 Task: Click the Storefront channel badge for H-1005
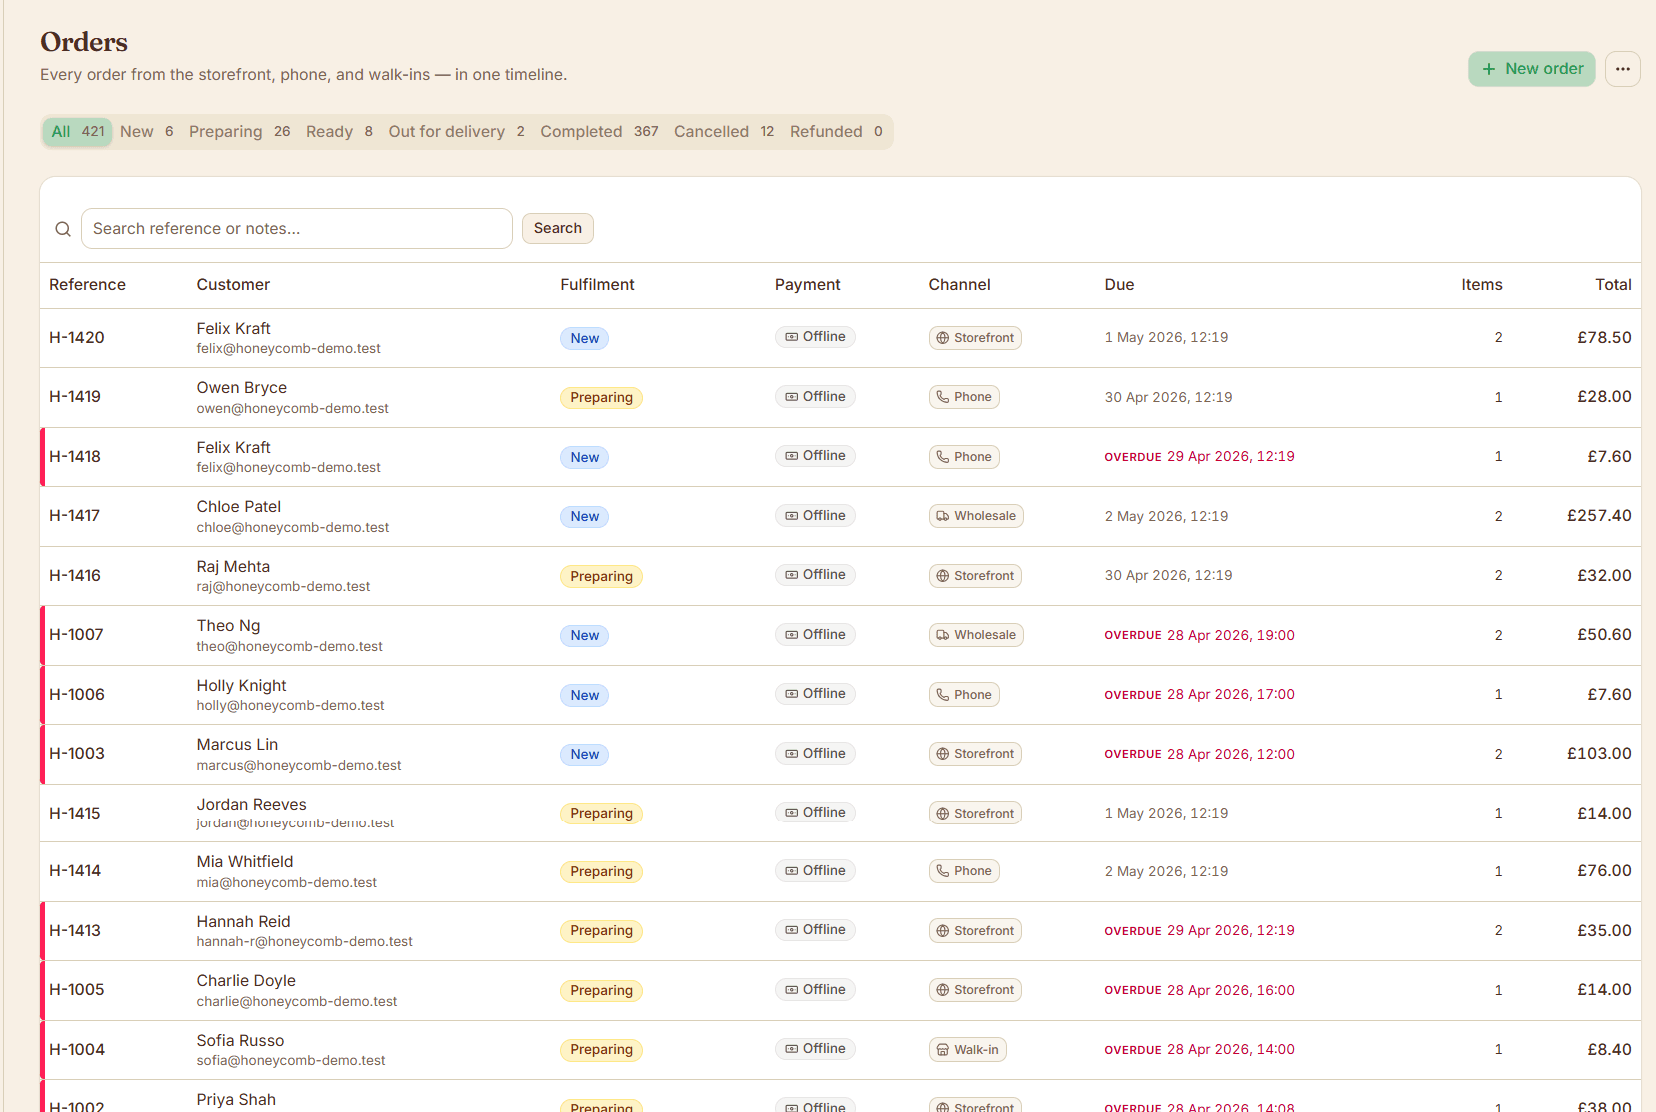(x=975, y=990)
